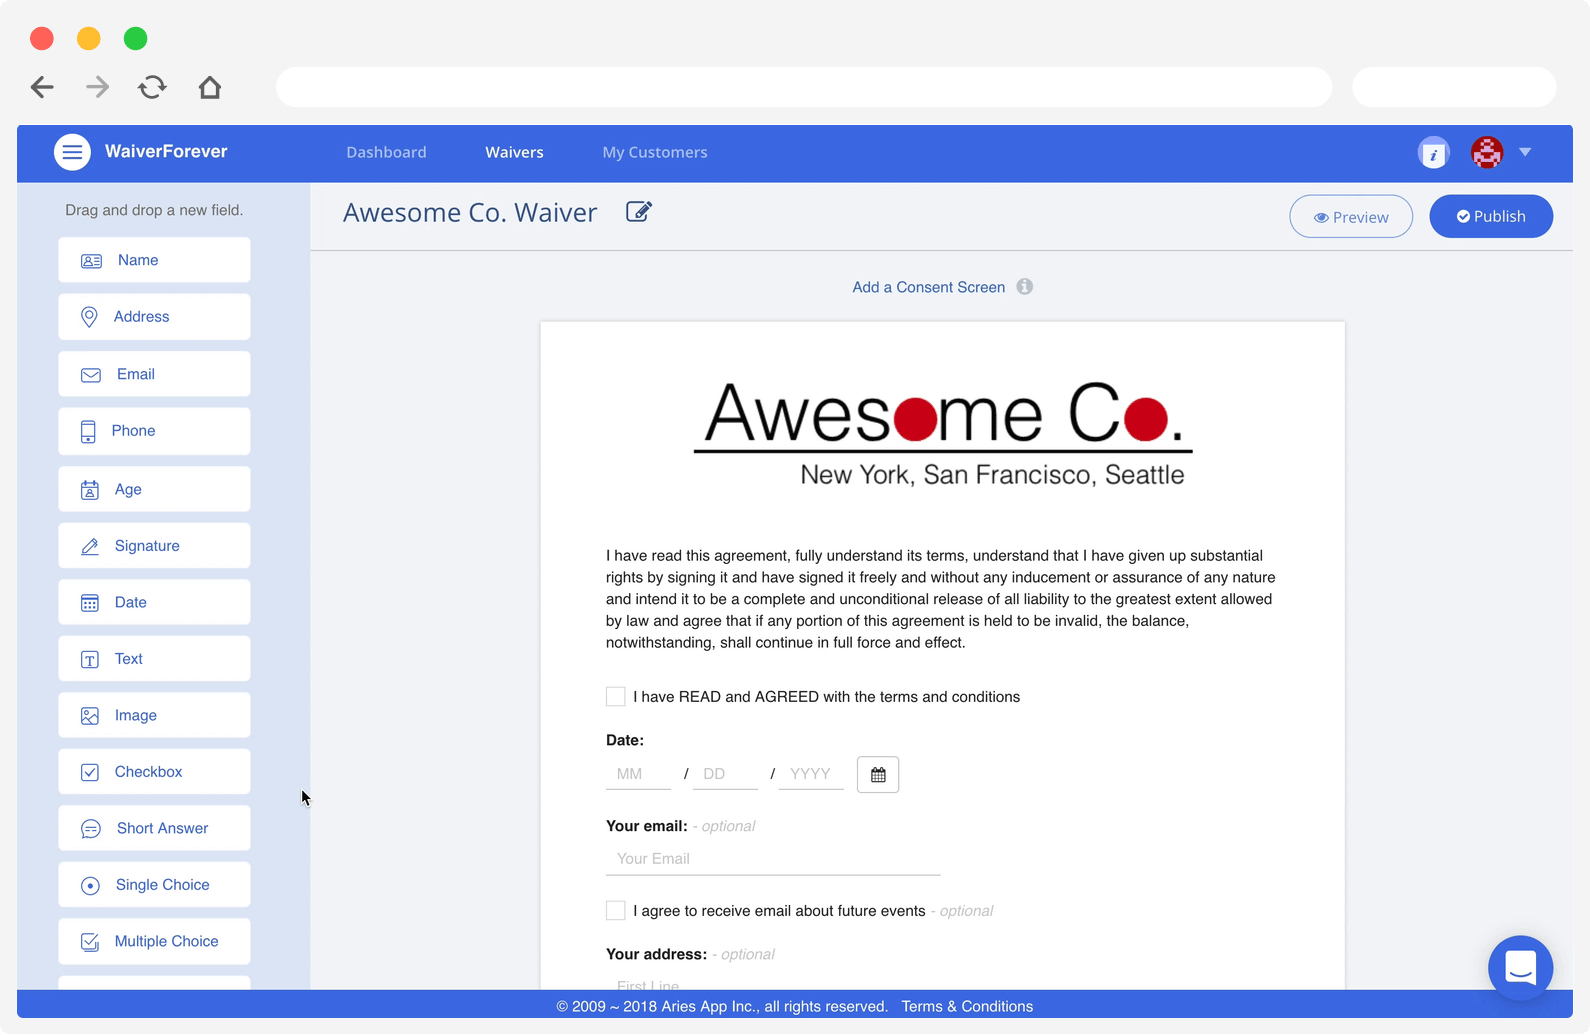Click Add a Consent Screen link
This screenshot has height=1035, width=1590.
pos(929,287)
